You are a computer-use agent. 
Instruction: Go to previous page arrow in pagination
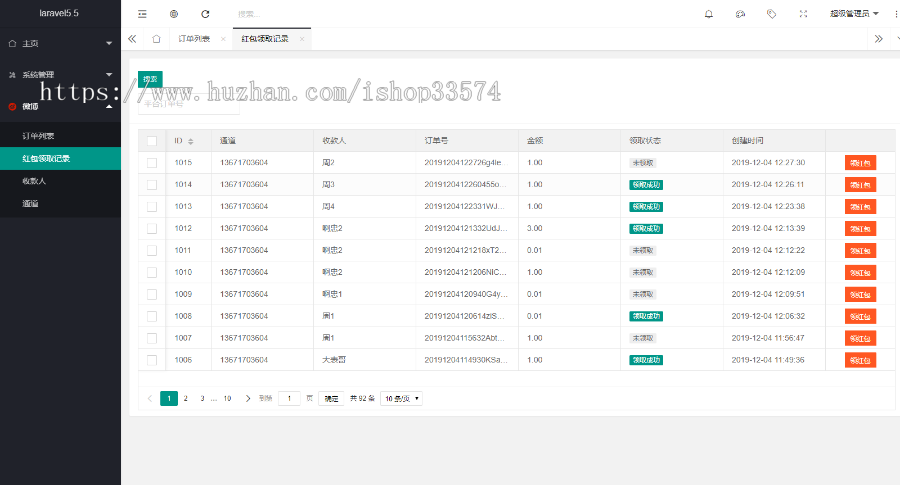pos(150,398)
